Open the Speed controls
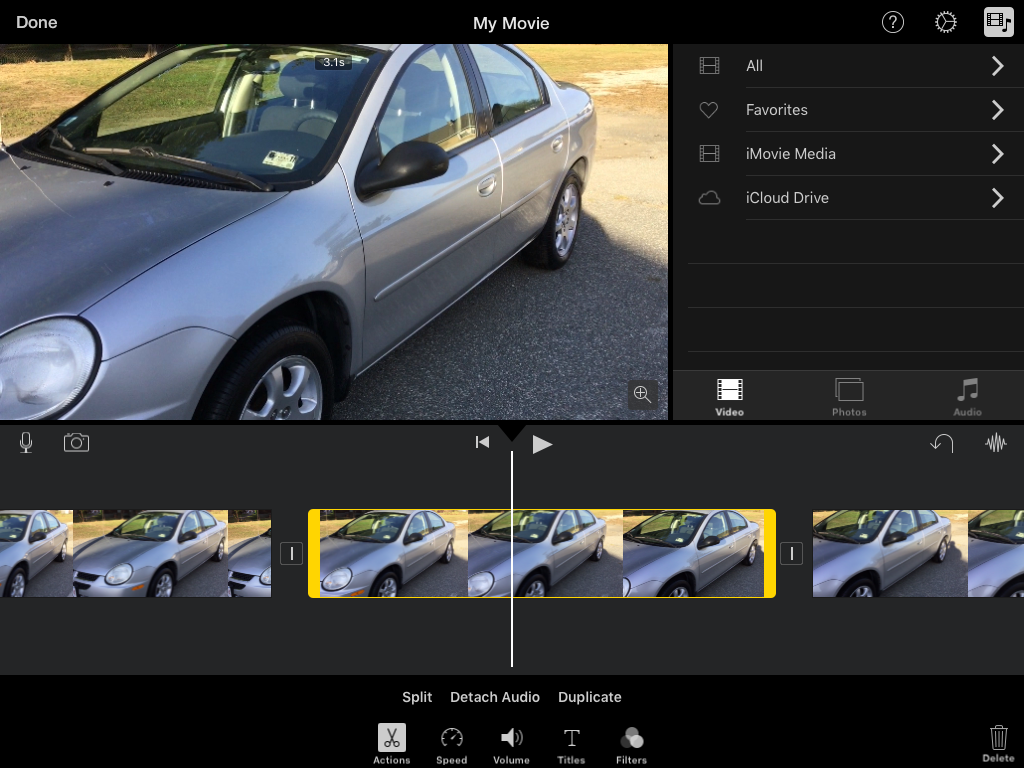The height and width of the screenshot is (768, 1024). tap(451, 746)
